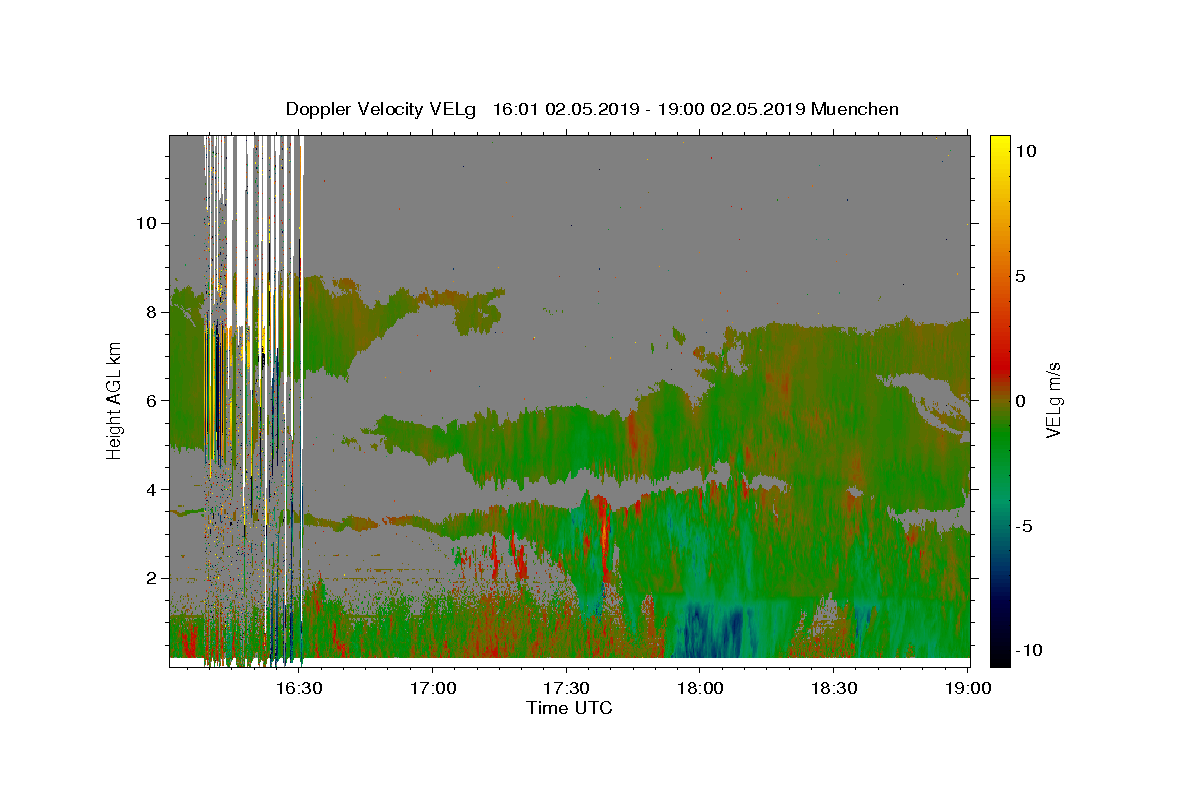This screenshot has height=800, width=1200.
Task: Click the 18:30 time tick label
Action: coord(833,688)
